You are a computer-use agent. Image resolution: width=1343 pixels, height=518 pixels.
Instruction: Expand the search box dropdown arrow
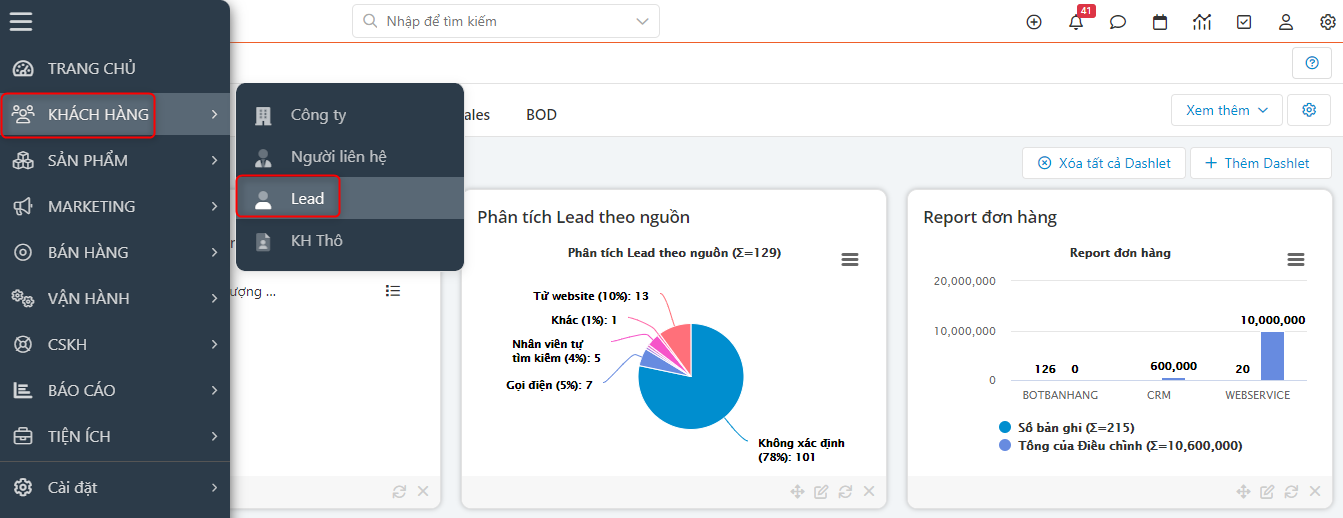(x=641, y=21)
